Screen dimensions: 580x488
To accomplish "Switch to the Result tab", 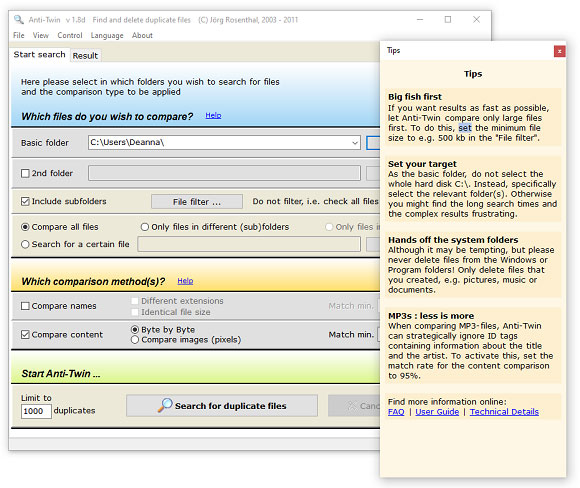I will pos(85,56).
